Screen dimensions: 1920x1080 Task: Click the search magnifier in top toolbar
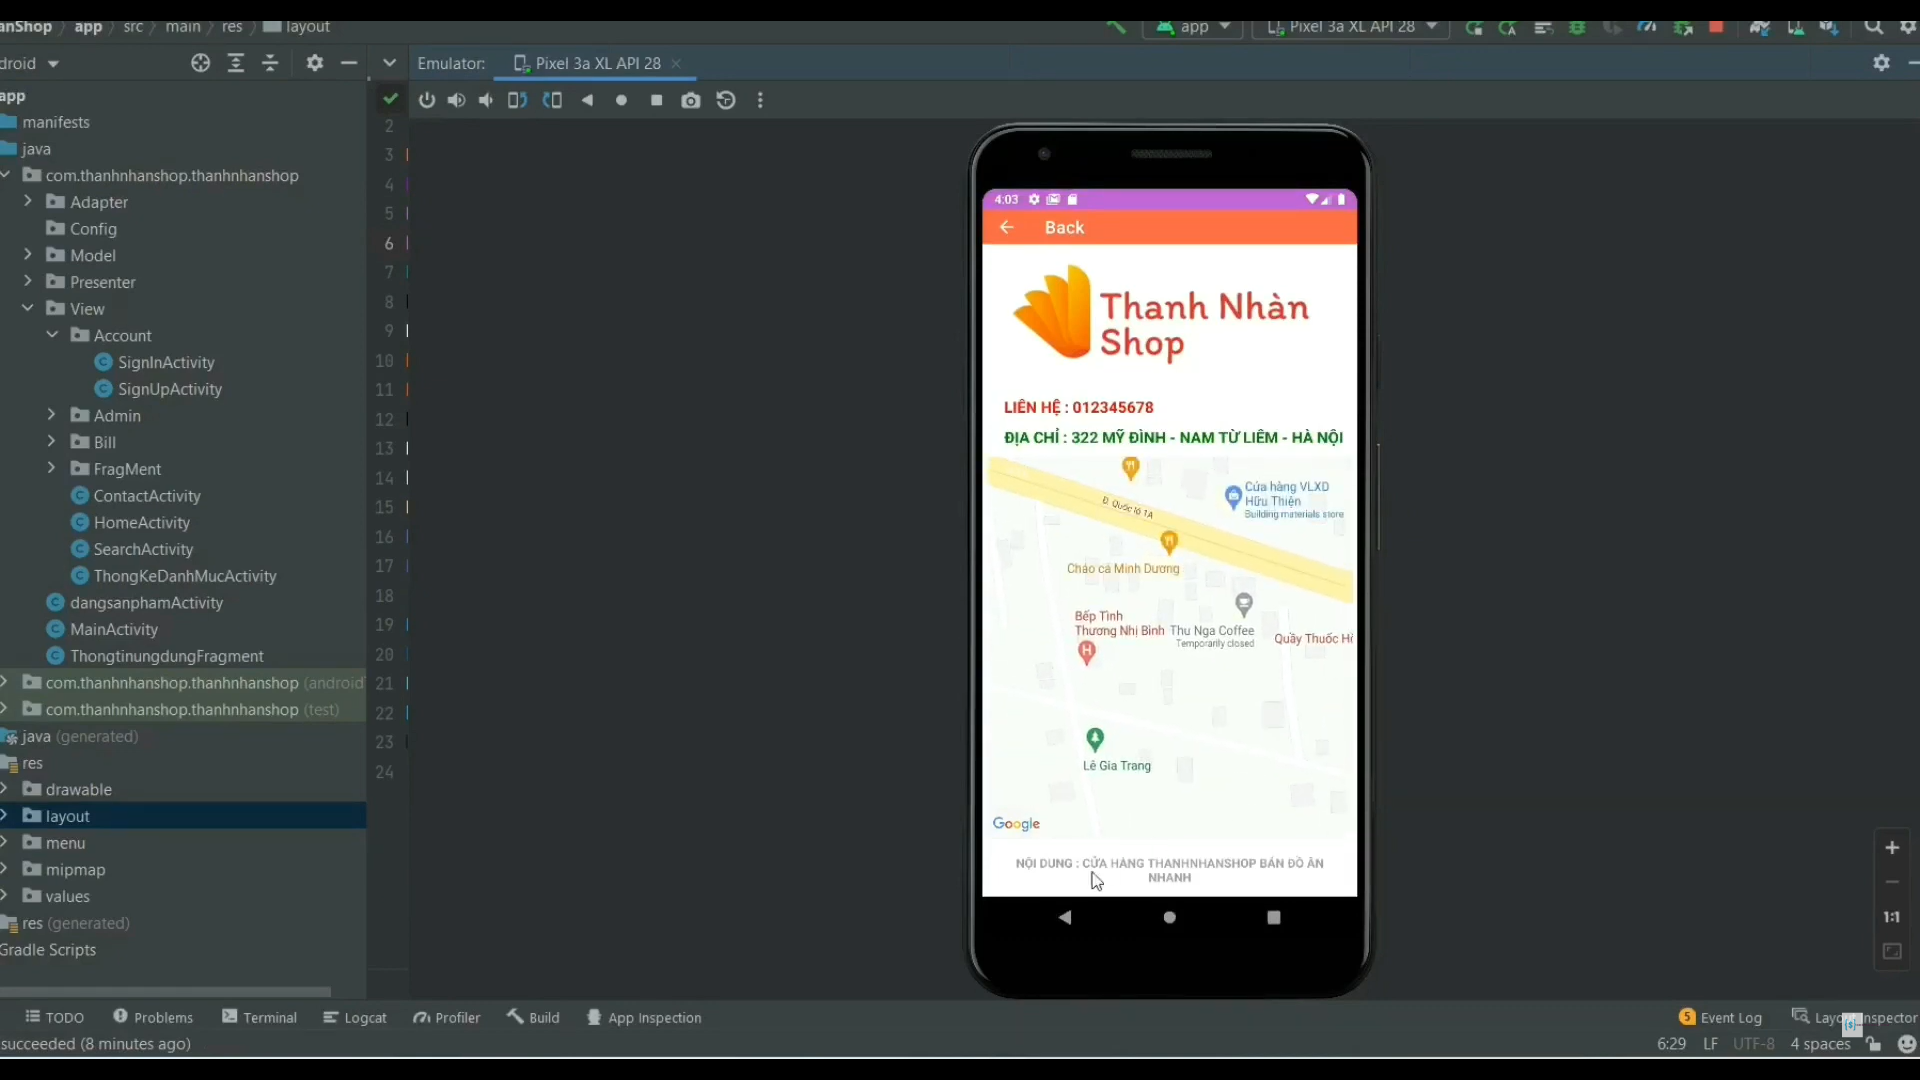pos(1873,27)
